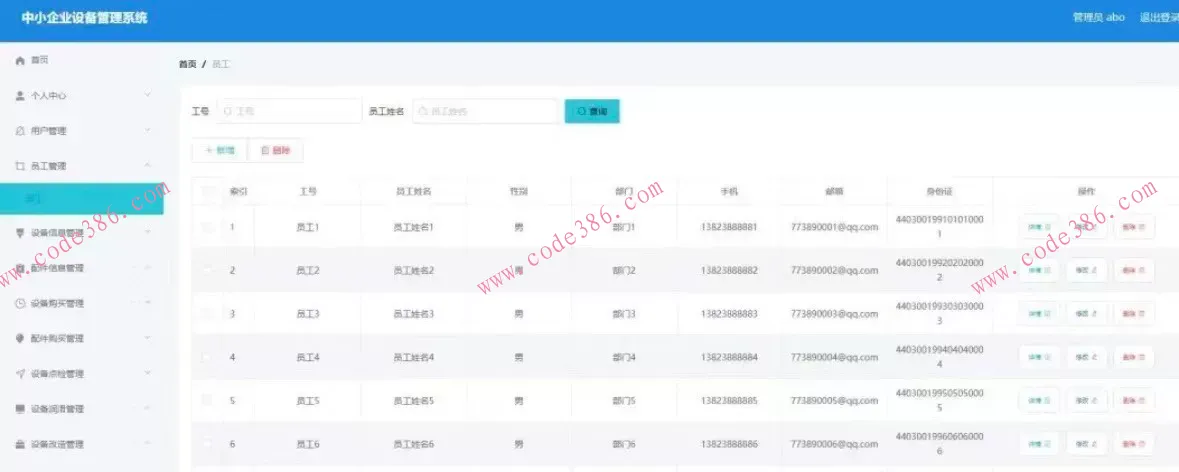
Task: Expand the 用户管理 chevron
Action: (x=148, y=130)
